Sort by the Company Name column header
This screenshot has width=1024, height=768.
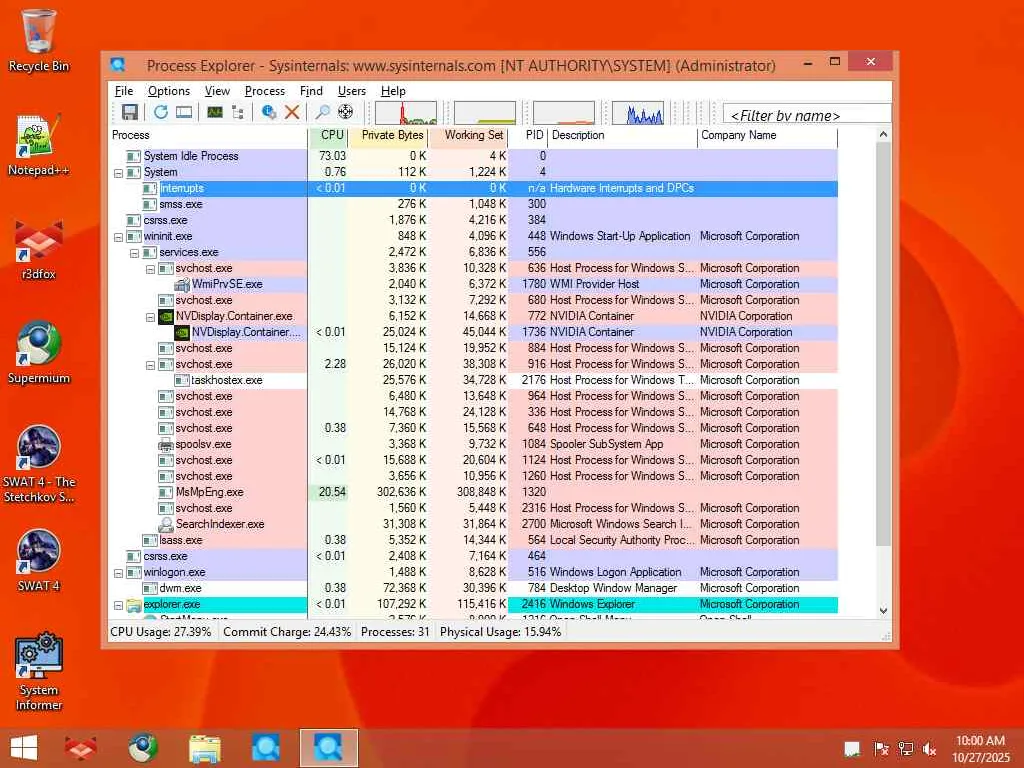(768, 136)
